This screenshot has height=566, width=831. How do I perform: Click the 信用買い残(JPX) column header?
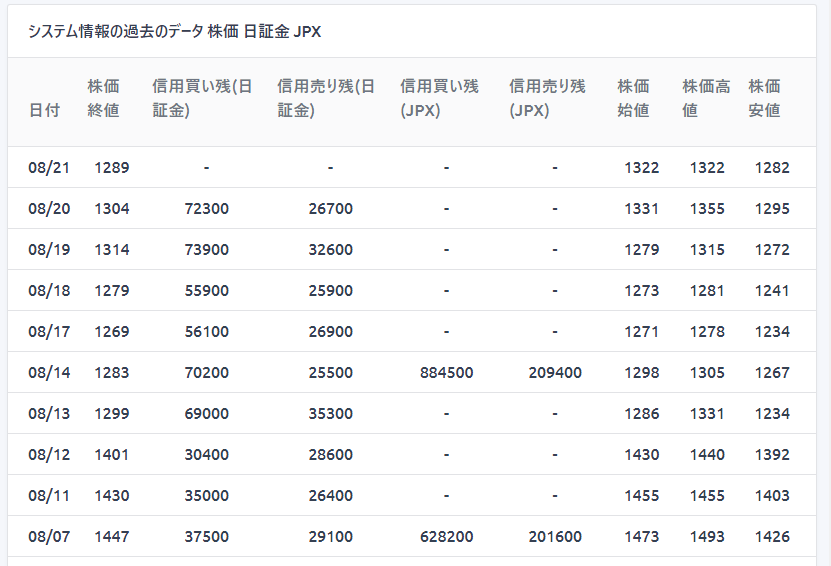coord(438,98)
